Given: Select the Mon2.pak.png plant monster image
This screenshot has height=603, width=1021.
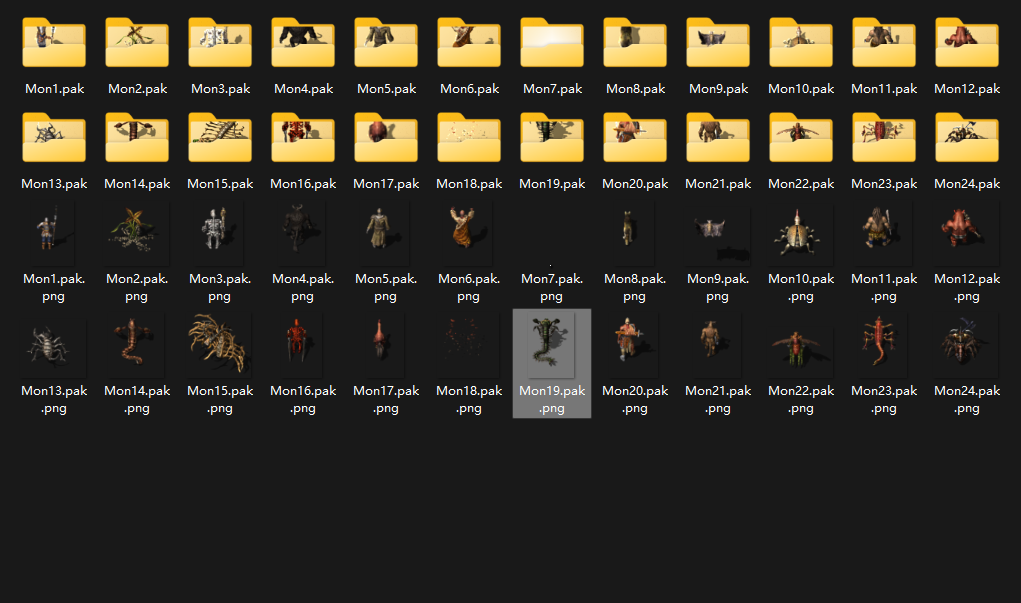Looking at the screenshot, I should point(137,233).
